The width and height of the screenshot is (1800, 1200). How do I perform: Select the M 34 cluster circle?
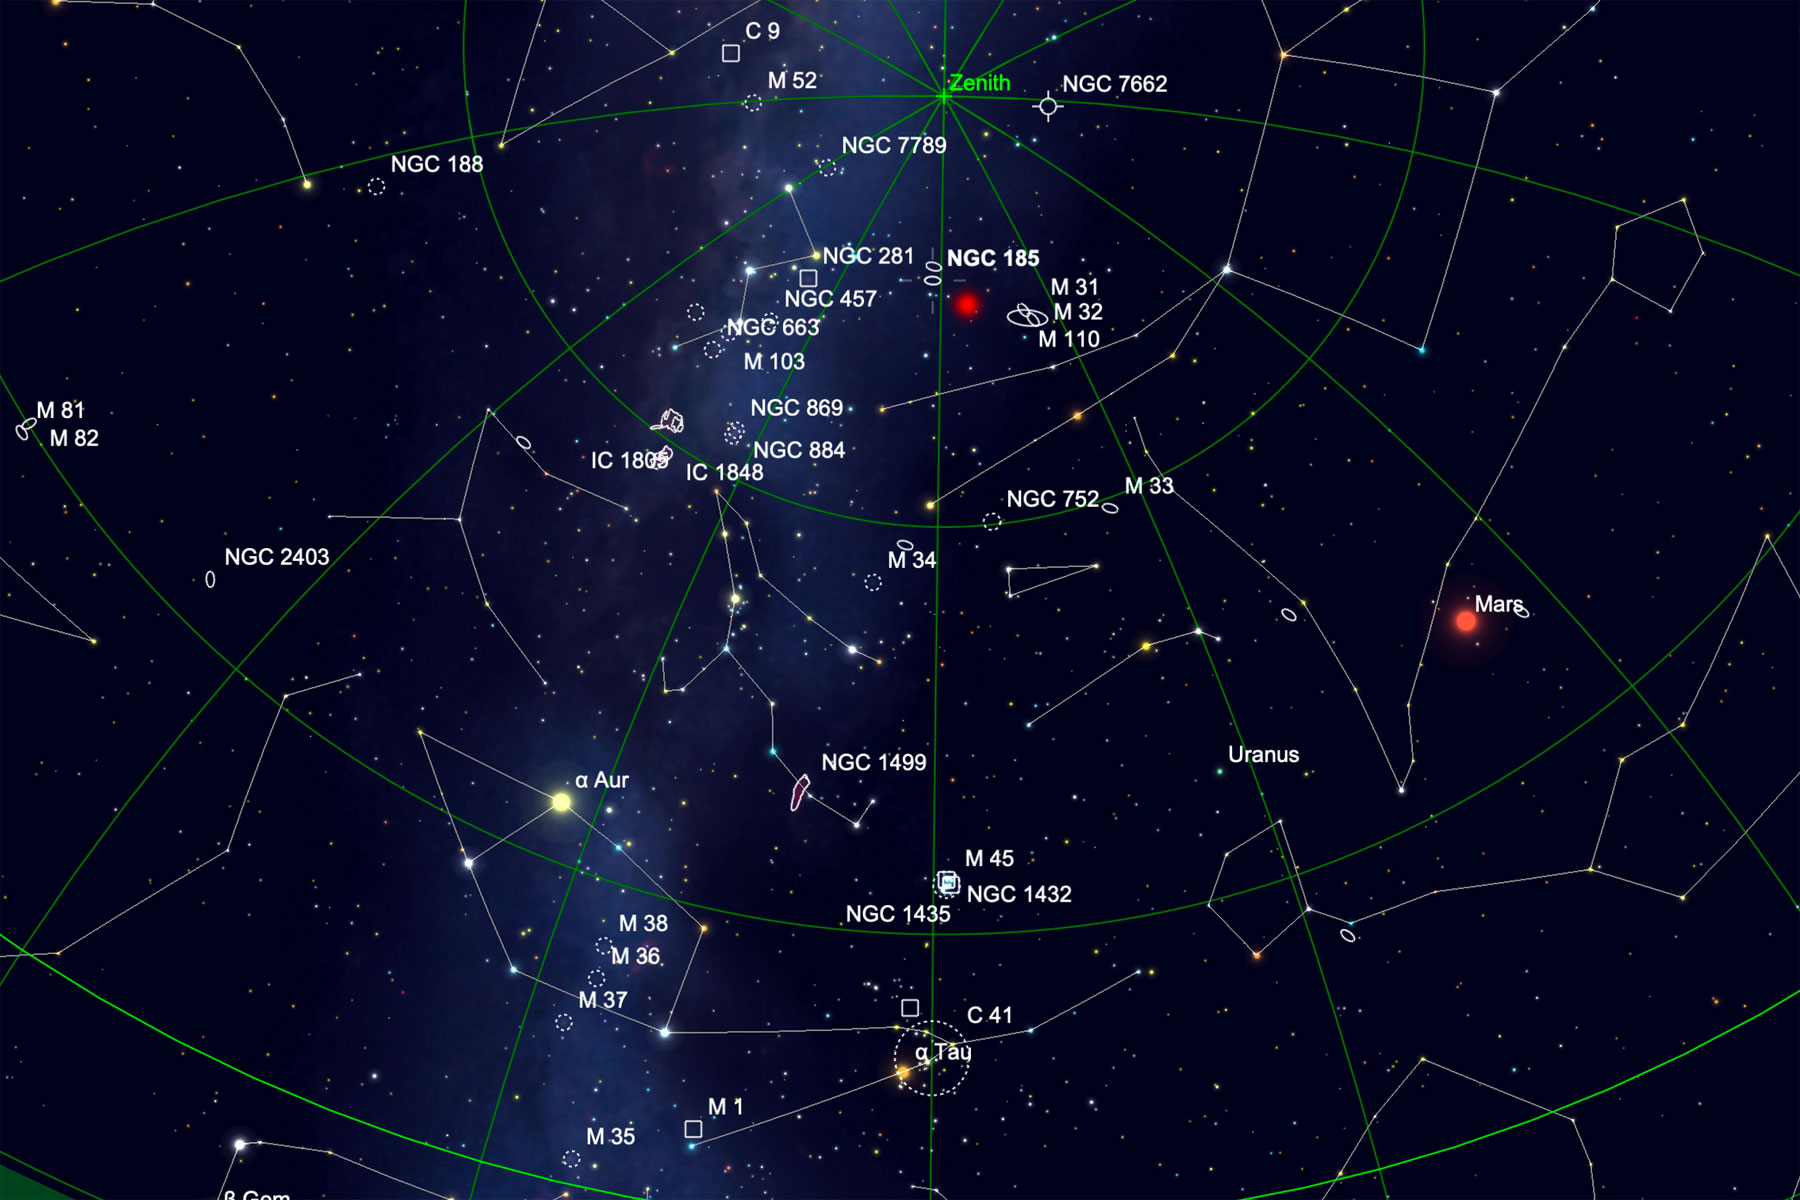coord(873,582)
